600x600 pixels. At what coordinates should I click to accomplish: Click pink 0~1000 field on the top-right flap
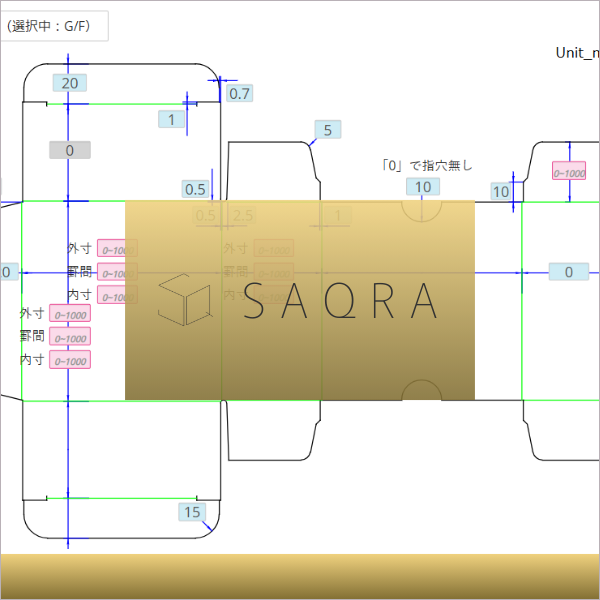[x=569, y=171]
